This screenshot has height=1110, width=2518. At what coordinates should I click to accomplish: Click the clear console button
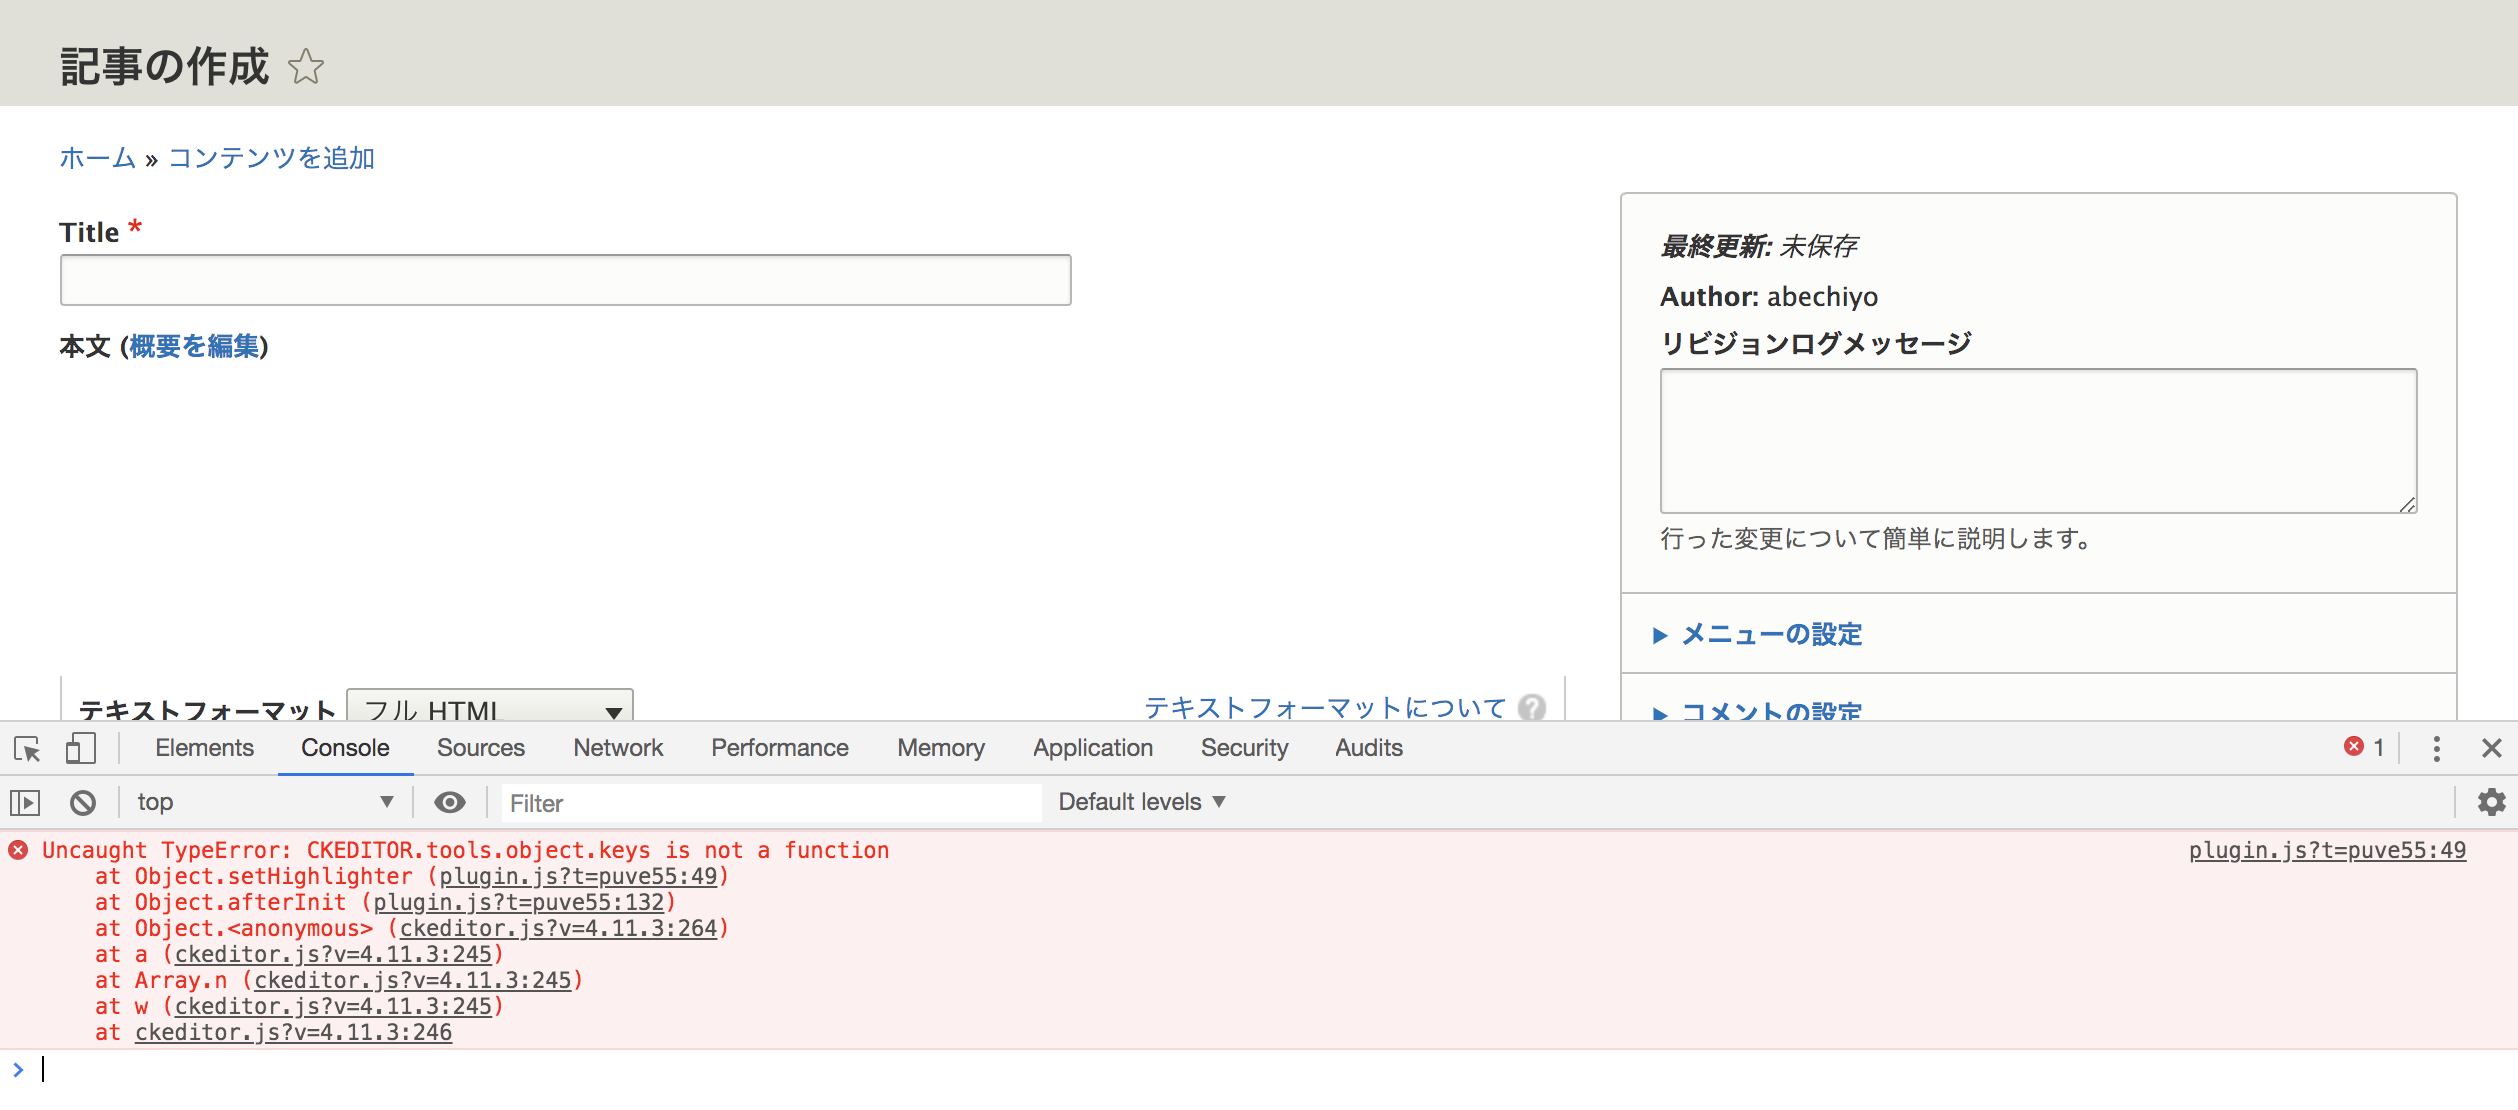click(x=82, y=800)
